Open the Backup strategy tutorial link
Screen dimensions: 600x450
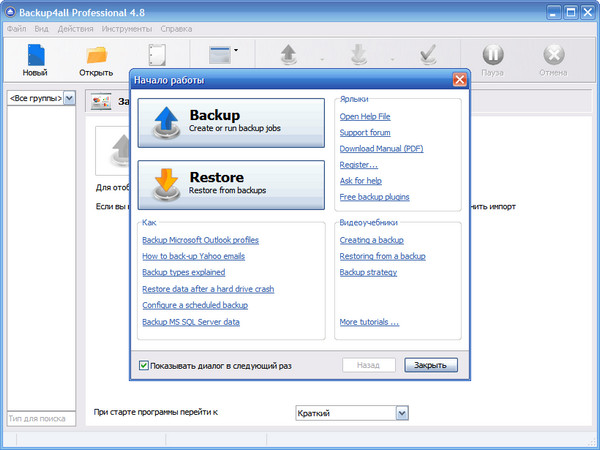pos(368,272)
